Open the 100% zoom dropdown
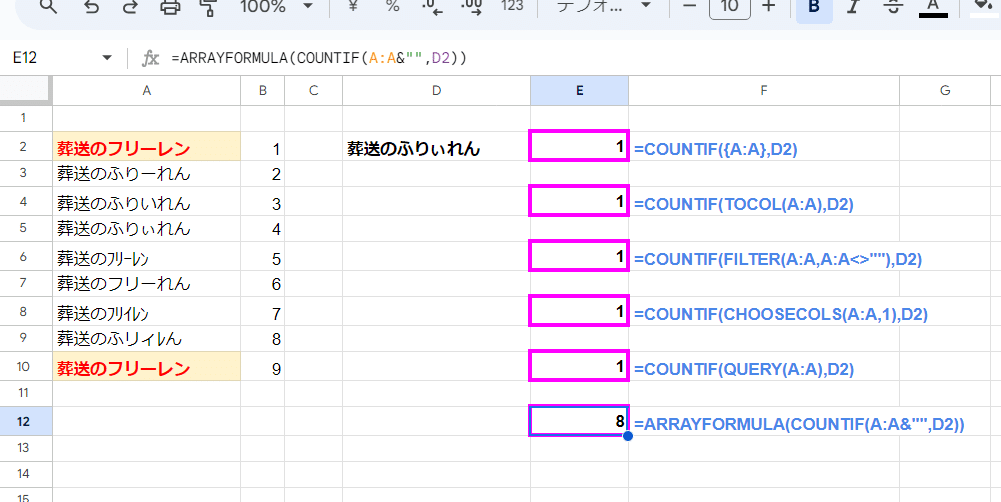The width and height of the screenshot is (1001, 502). tap(276, 6)
